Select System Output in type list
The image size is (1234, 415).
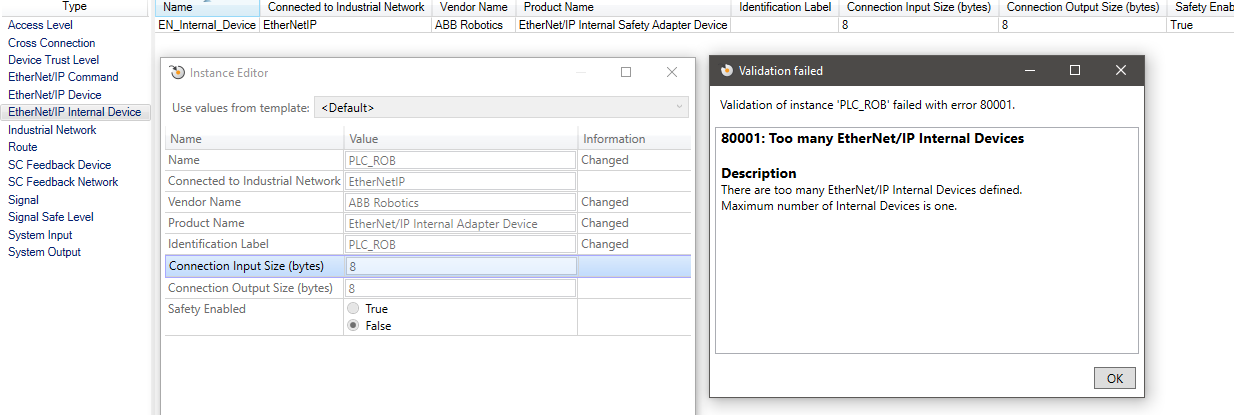pos(45,252)
